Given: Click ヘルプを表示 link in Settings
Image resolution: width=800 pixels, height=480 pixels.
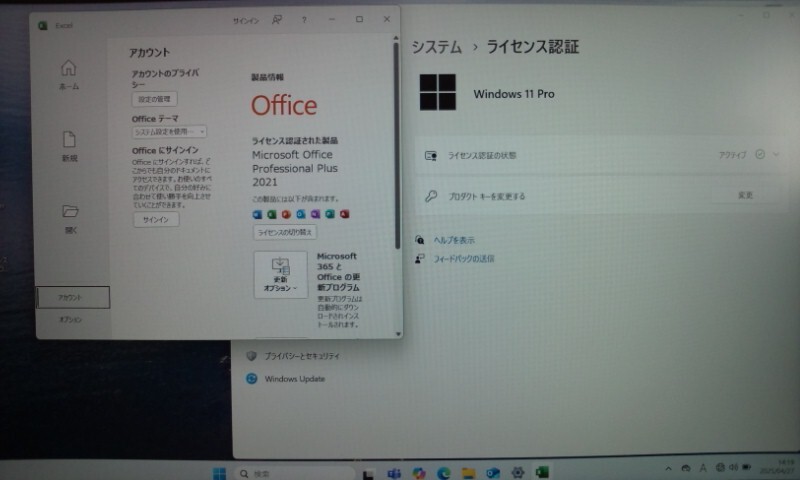Looking at the screenshot, I should (x=454, y=240).
